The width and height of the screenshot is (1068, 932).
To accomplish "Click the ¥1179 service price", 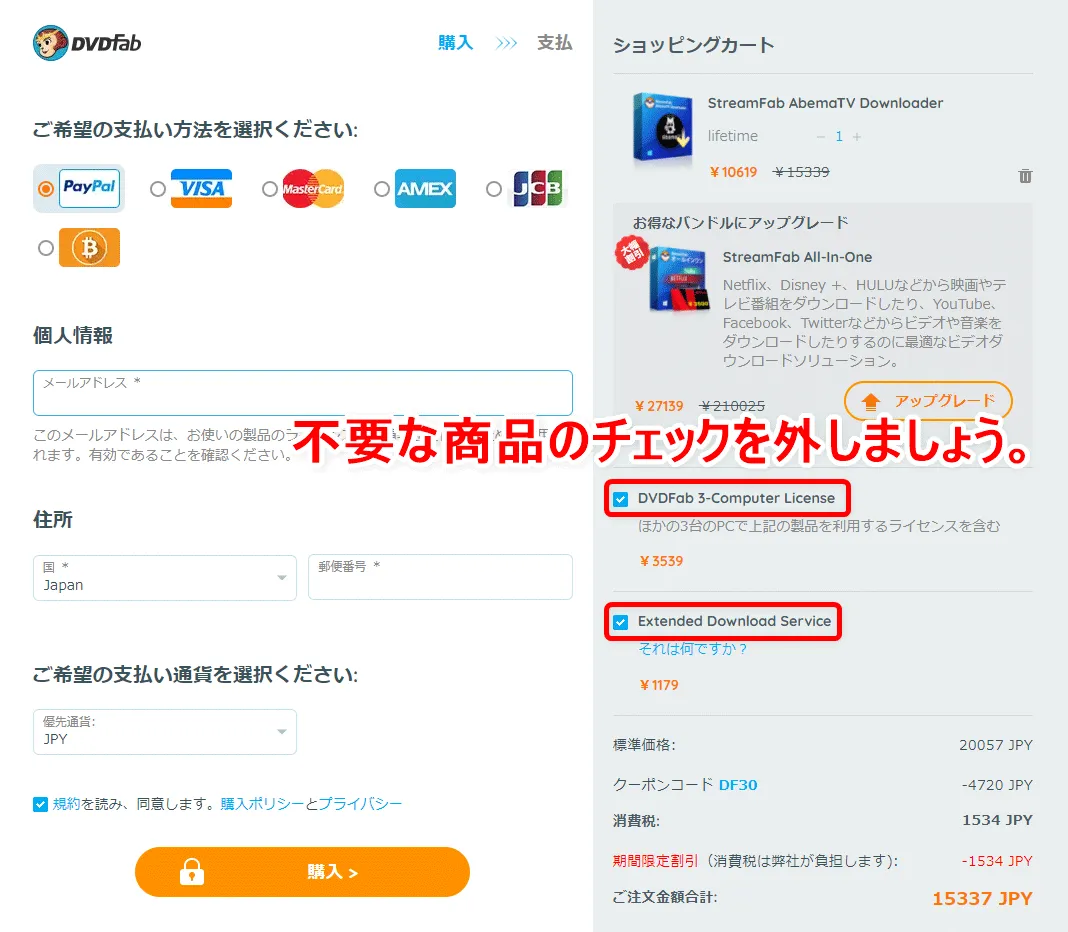I will point(659,685).
